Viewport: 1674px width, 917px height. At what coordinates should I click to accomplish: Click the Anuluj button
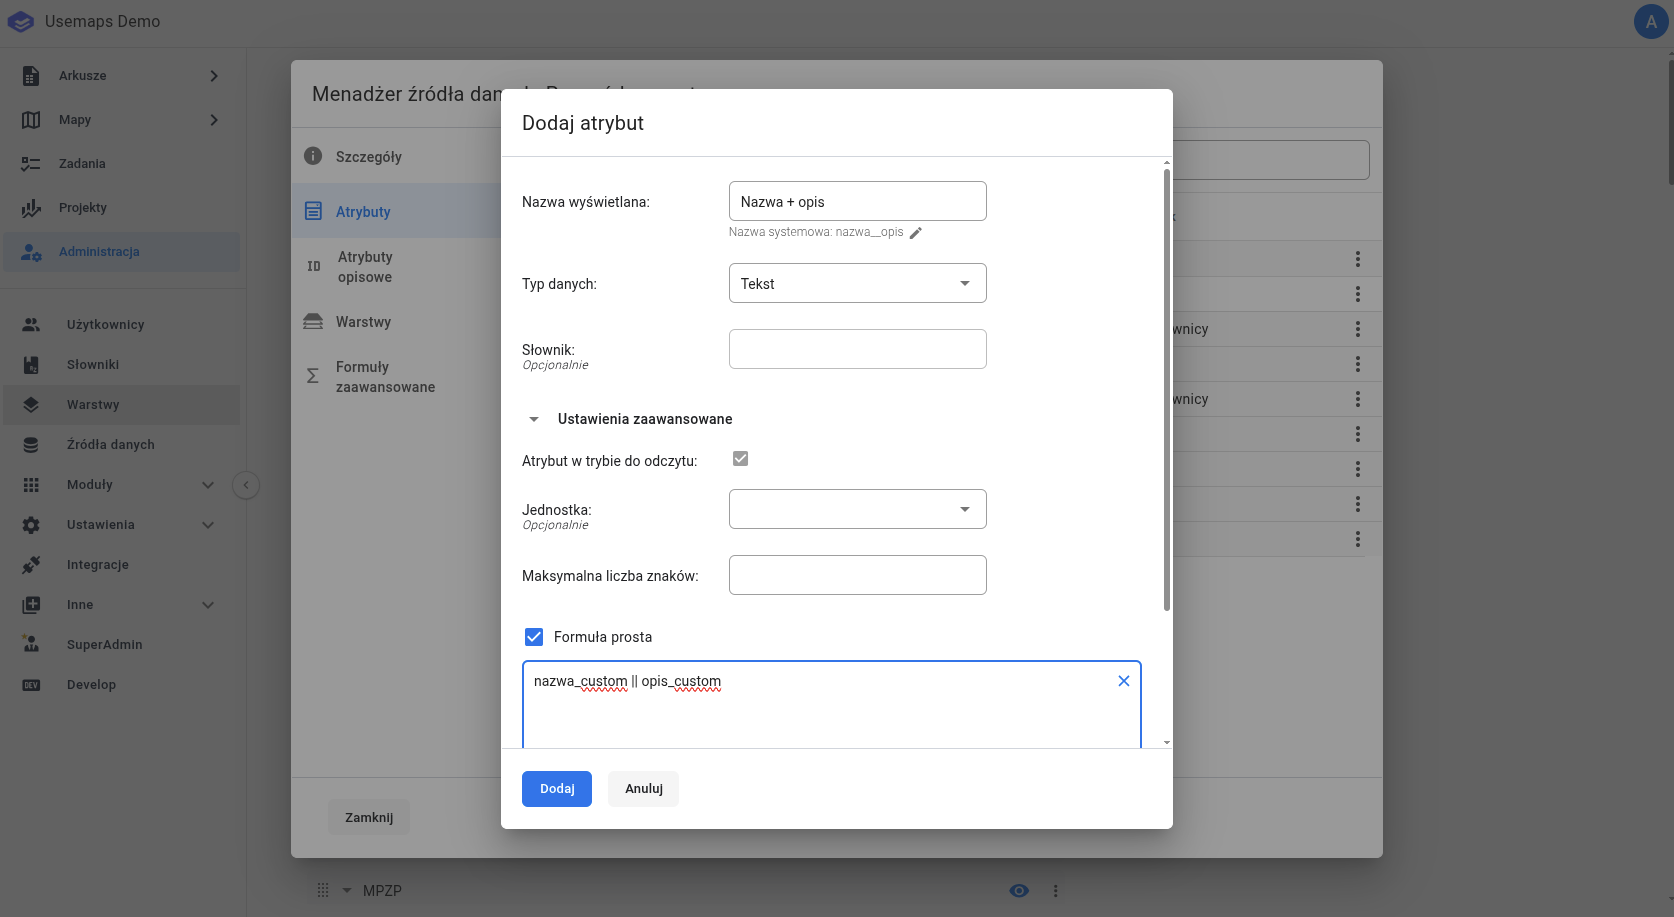point(643,789)
